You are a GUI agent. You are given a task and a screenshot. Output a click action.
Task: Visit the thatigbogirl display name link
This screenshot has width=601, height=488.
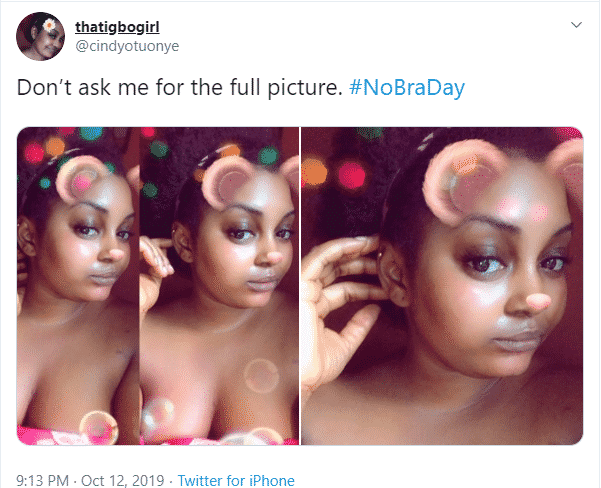117,27
